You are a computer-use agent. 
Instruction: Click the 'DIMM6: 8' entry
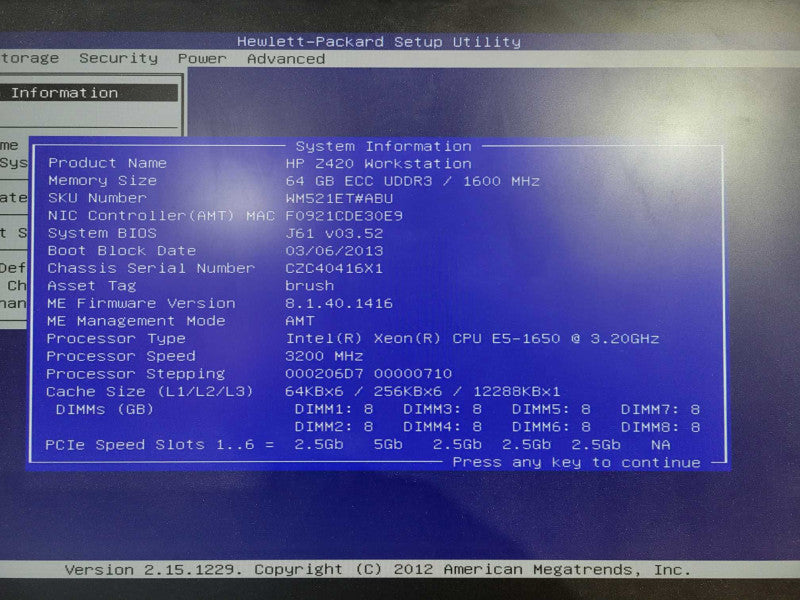coord(552,427)
